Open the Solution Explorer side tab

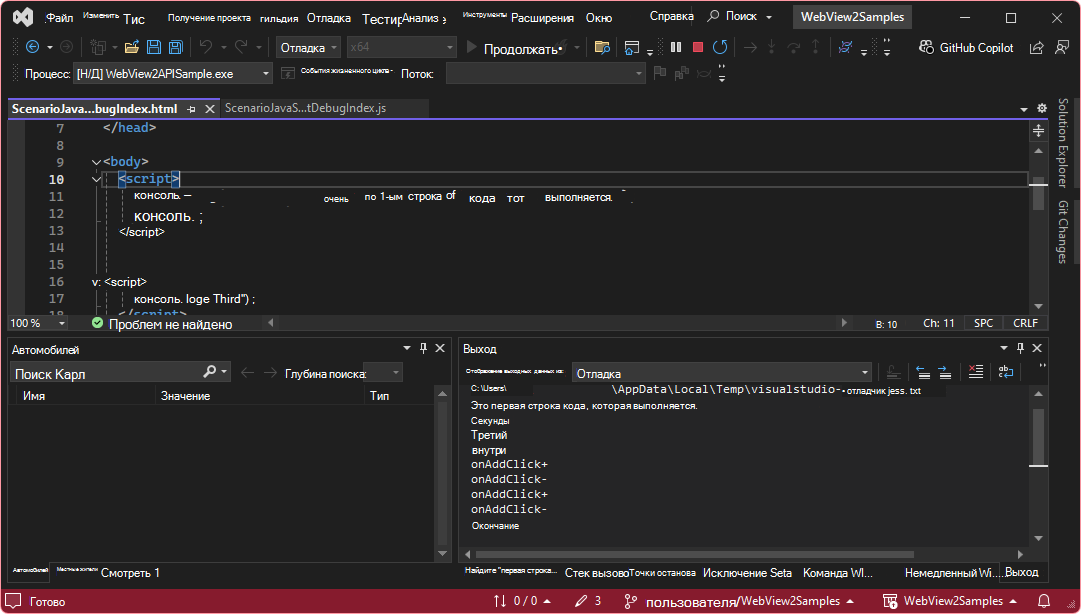pyautogui.click(x=1062, y=143)
